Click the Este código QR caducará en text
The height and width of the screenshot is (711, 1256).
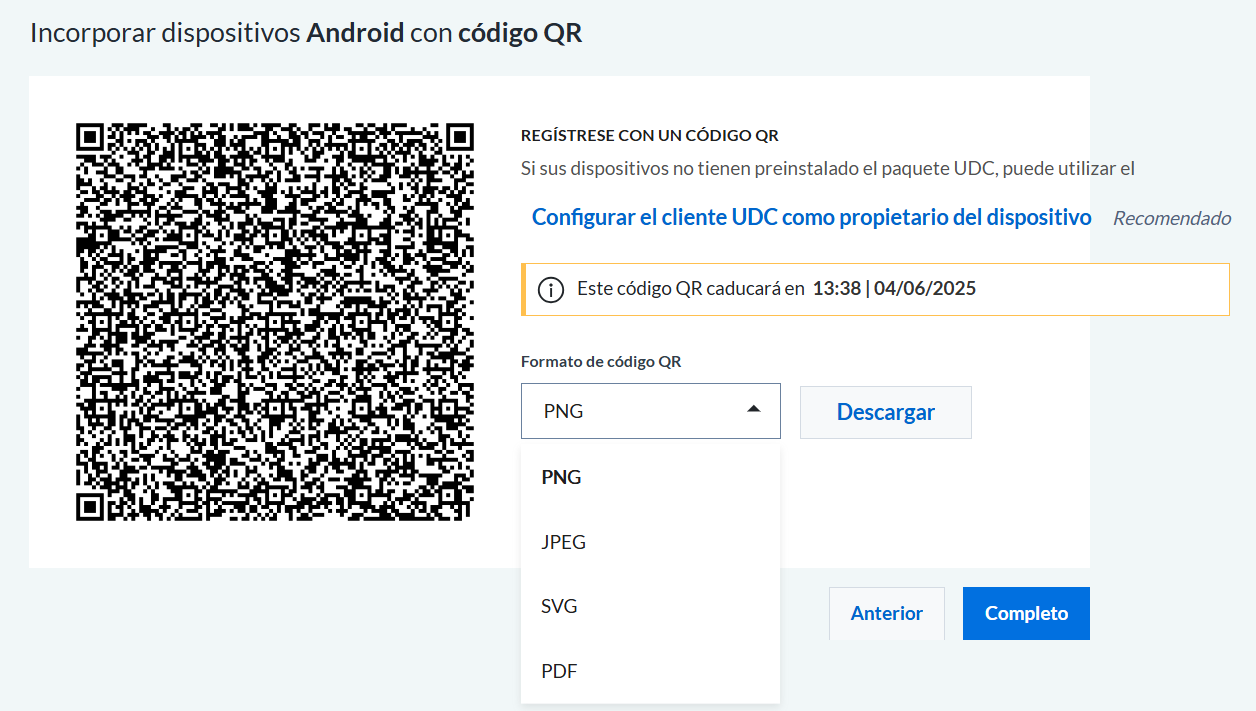pos(691,289)
